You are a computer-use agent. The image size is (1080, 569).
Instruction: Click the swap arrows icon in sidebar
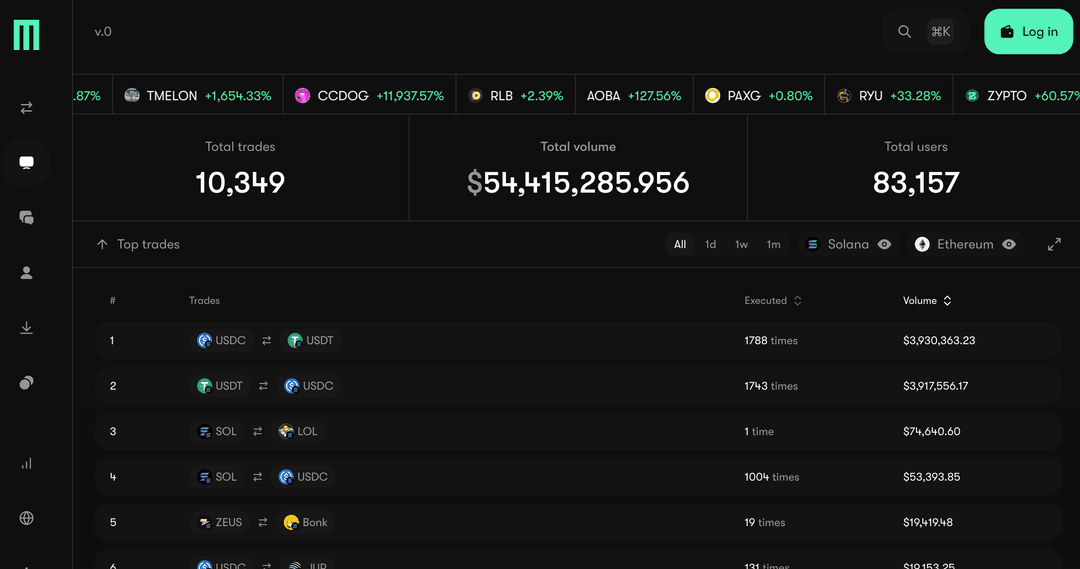[27, 108]
